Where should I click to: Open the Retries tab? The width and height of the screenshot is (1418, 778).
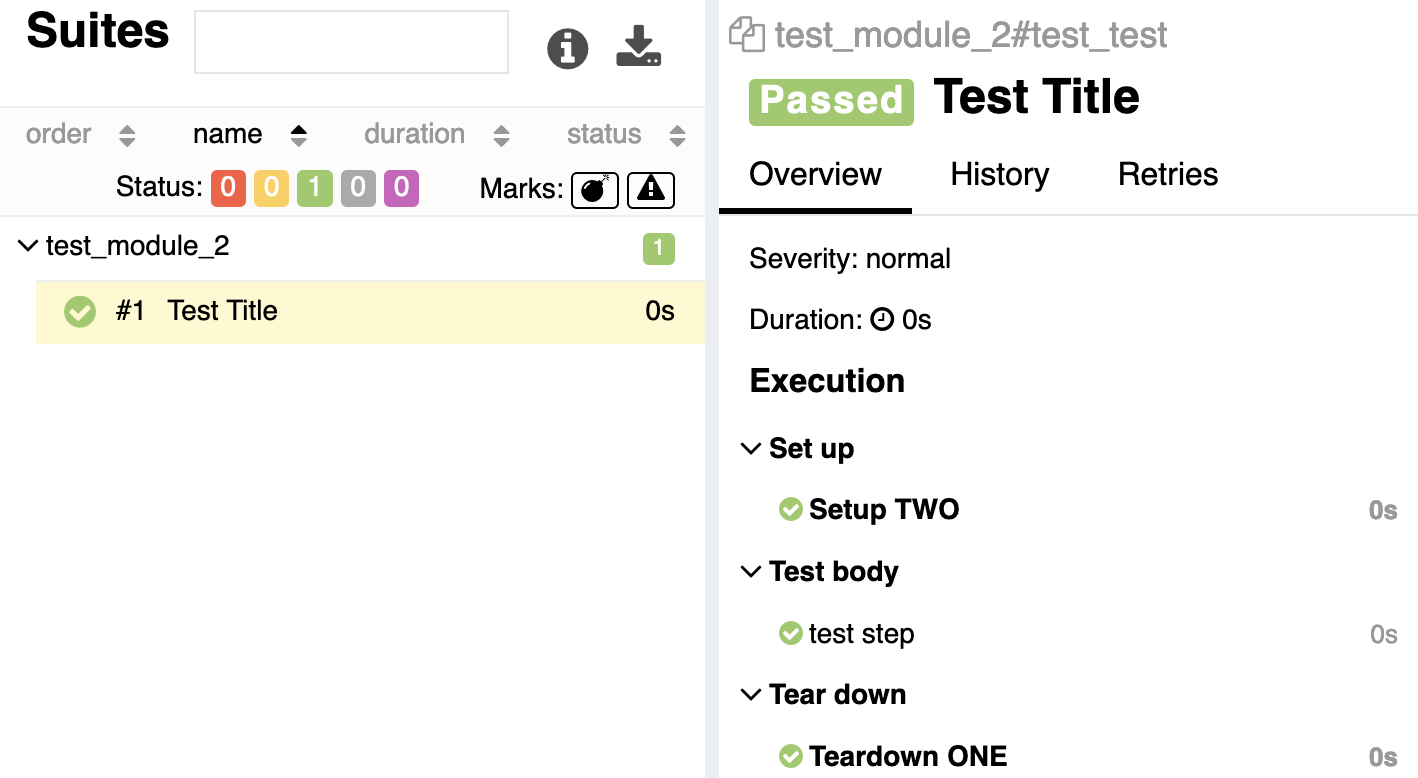[x=1168, y=174]
